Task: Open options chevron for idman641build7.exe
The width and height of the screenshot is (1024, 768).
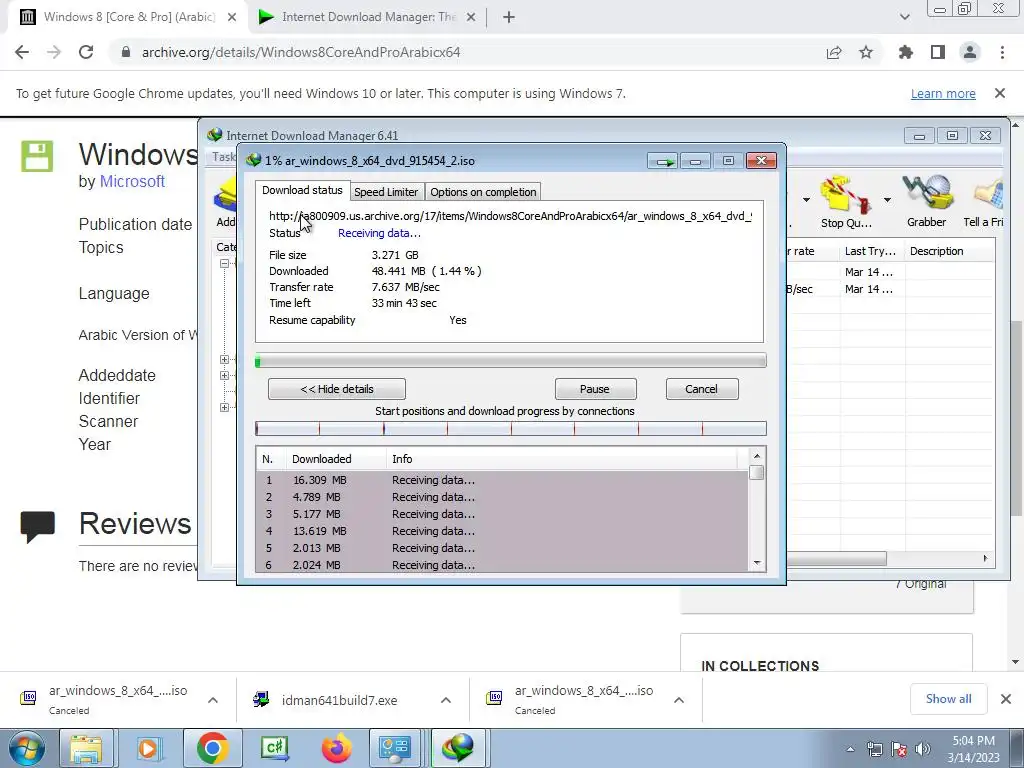Action: coord(446,700)
